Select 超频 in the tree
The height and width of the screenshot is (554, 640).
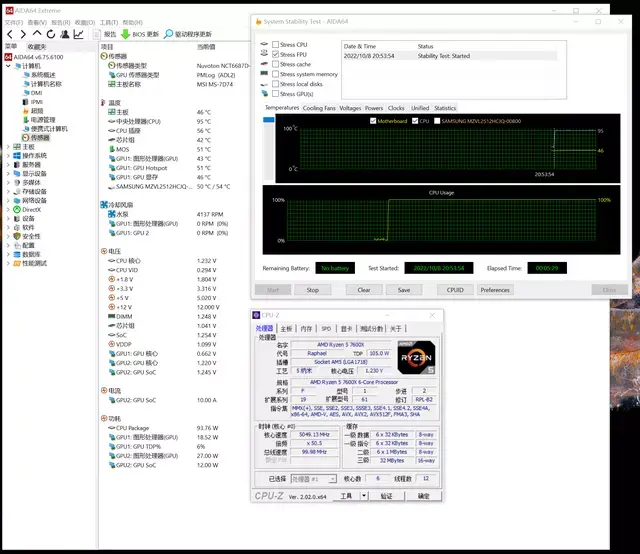click(x=33, y=111)
